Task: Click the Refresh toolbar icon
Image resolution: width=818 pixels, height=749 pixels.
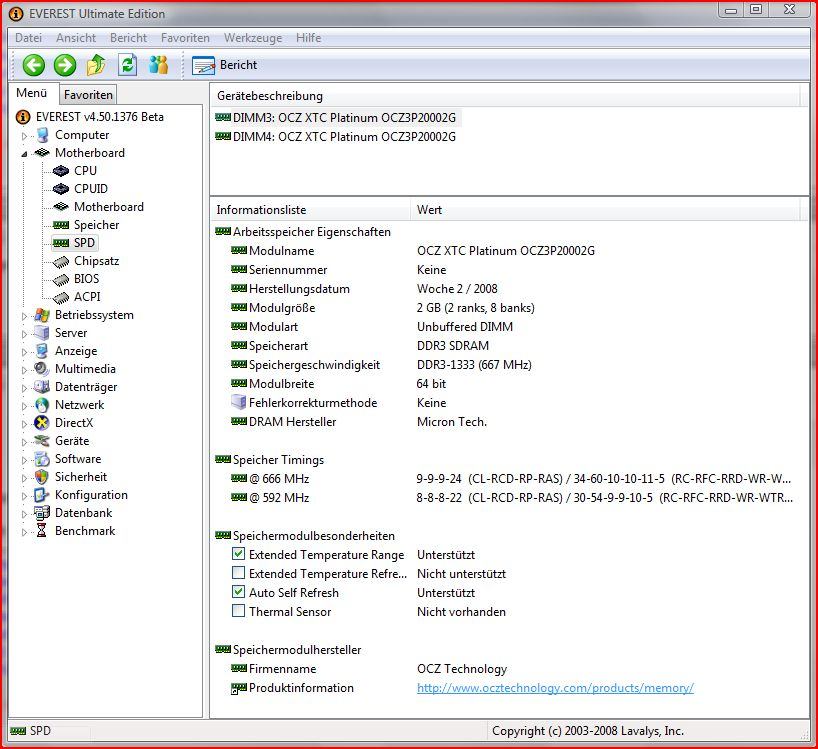Action: pyautogui.click(x=128, y=65)
